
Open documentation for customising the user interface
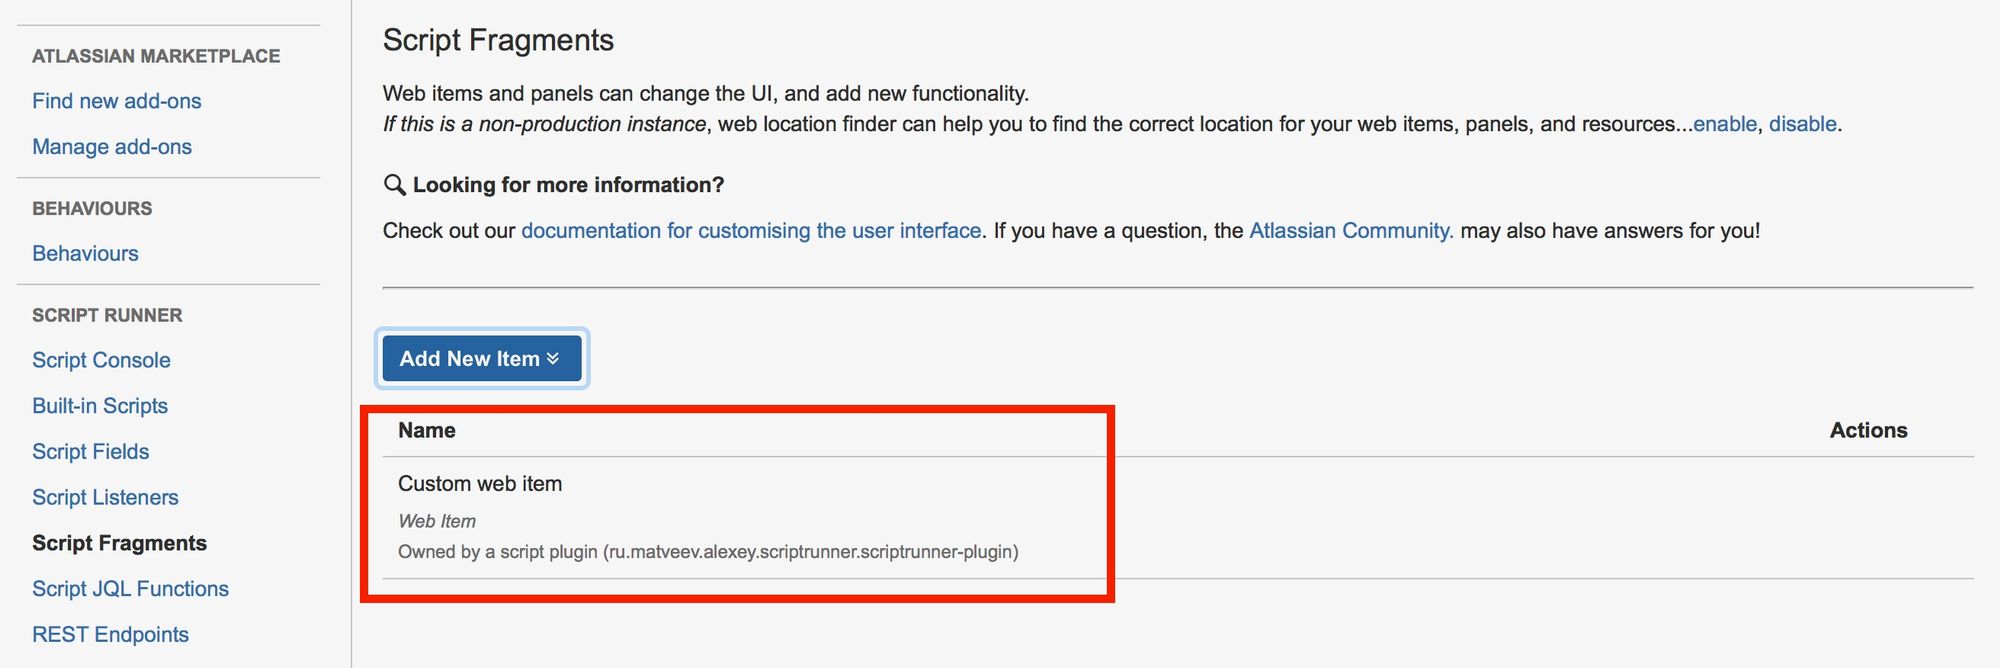coord(751,231)
